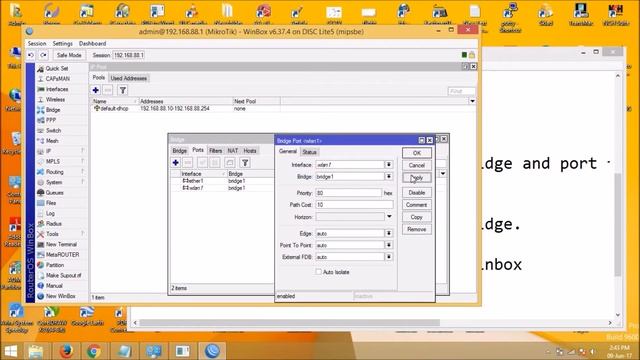The image size is (640, 360).
Task: Open Wireless in the sidebar
Action: pos(55,100)
